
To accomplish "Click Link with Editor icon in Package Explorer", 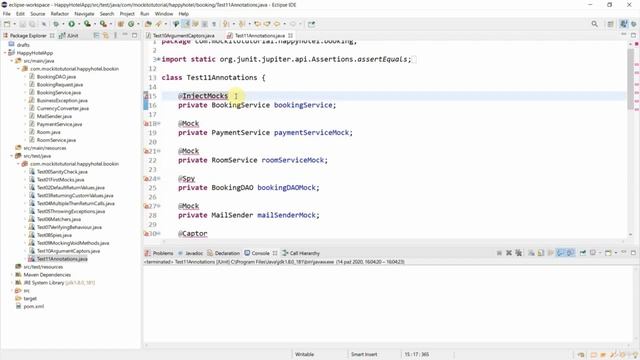I will pos(106,36).
